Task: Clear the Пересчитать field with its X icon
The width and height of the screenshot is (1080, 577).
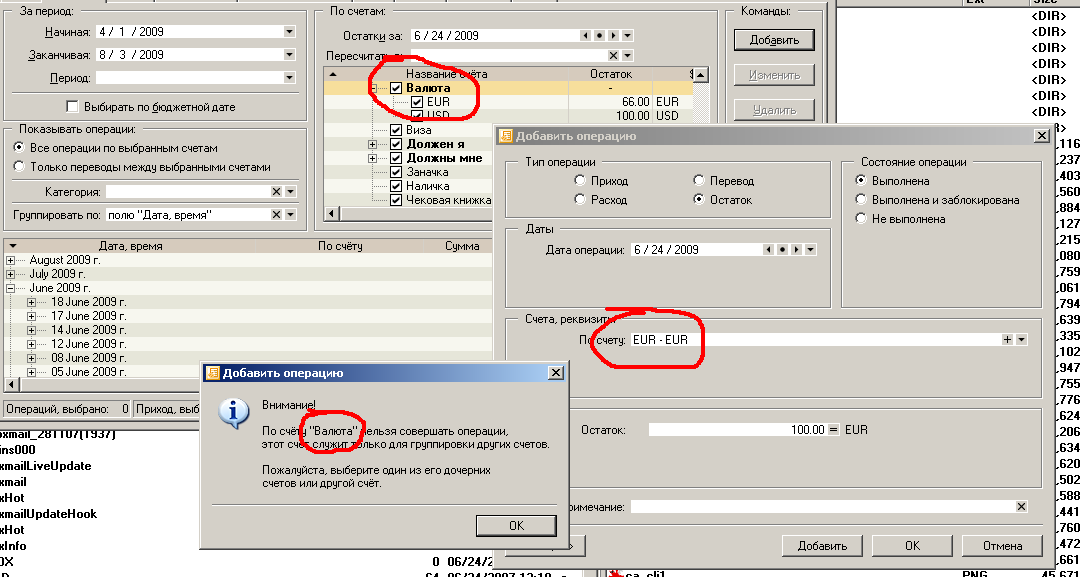Action: (x=613, y=56)
